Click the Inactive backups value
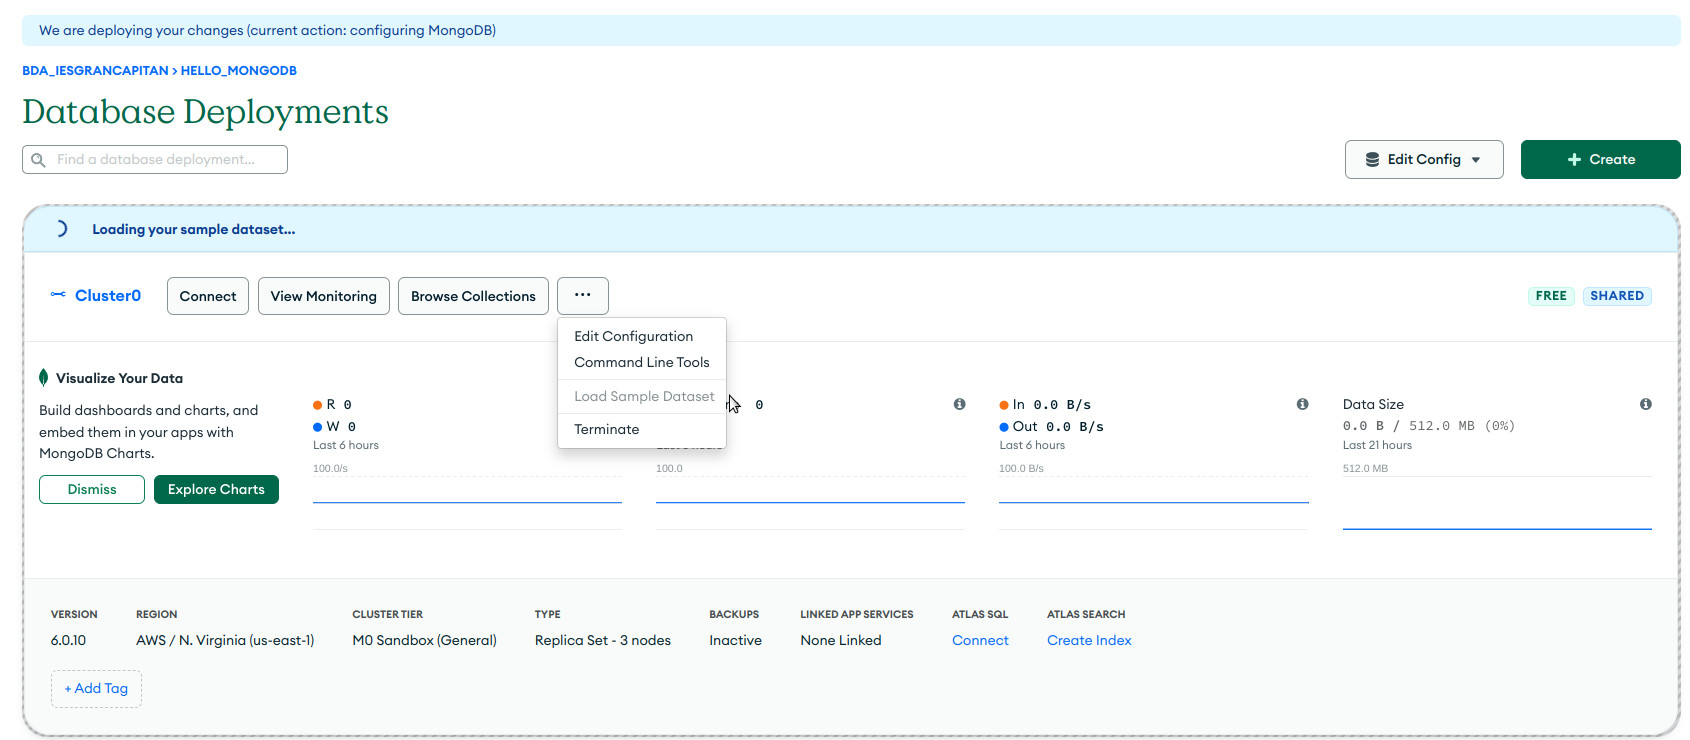 click(x=735, y=640)
